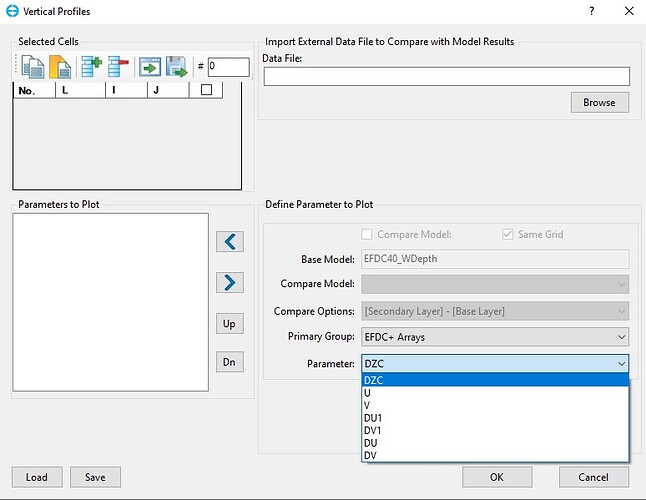The image size is (646, 500).
Task: Click the Save button
Action: [x=95, y=477]
